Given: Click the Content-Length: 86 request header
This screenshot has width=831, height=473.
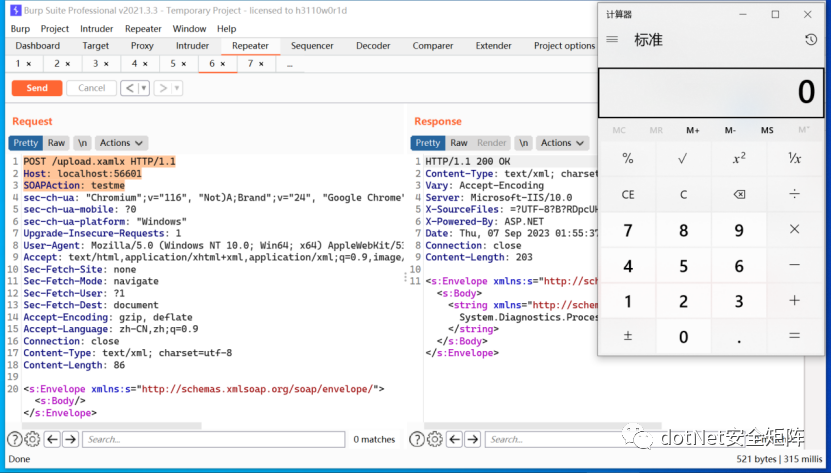Looking at the screenshot, I should [74, 365].
